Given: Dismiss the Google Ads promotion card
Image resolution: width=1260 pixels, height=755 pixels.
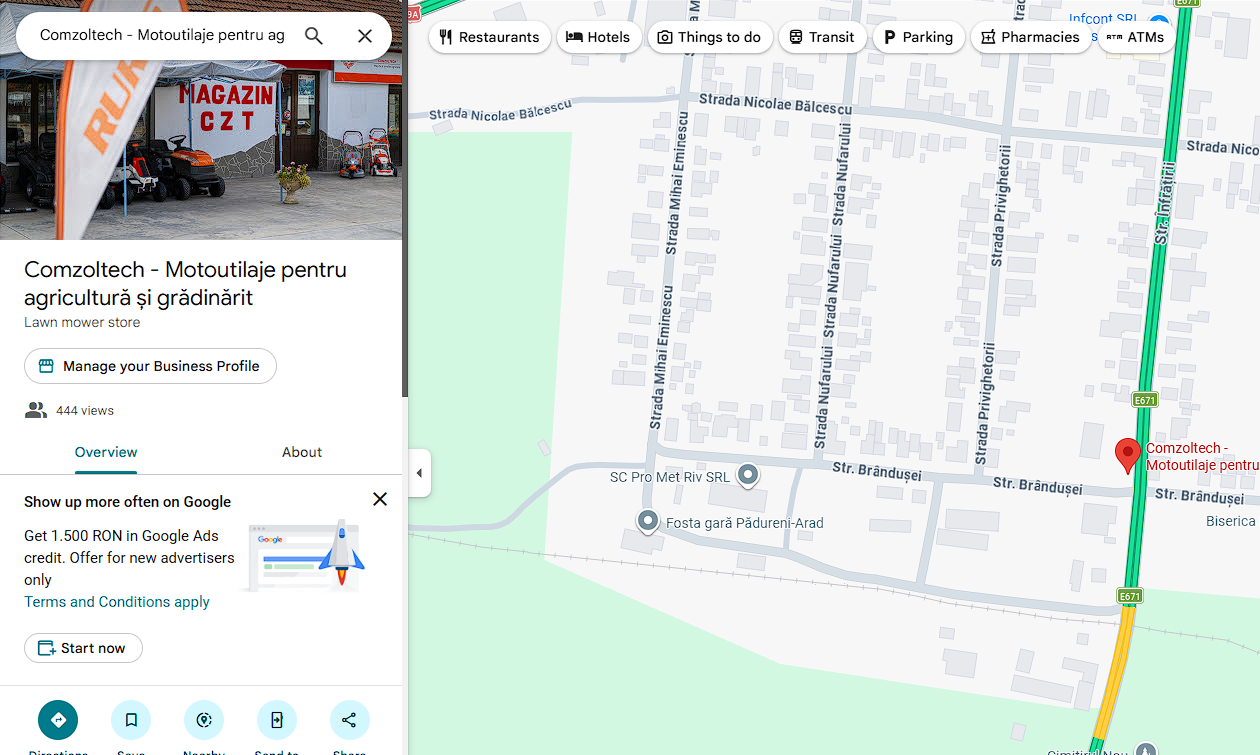Looking at the screenshot, I should pos(380,499).
